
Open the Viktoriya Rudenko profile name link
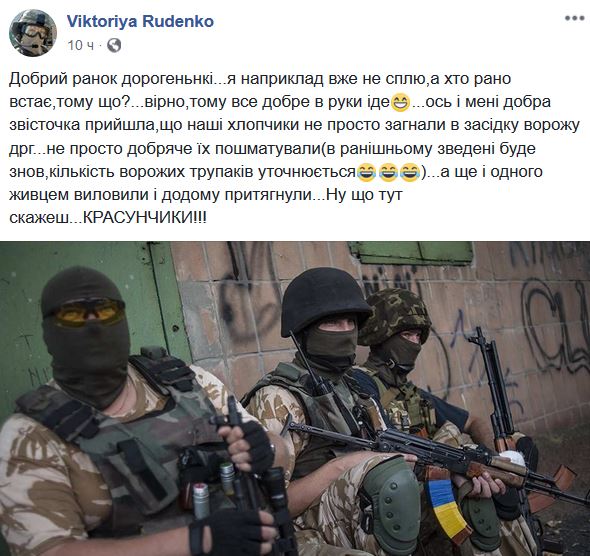pyautogui.click(x=140, y=21)
